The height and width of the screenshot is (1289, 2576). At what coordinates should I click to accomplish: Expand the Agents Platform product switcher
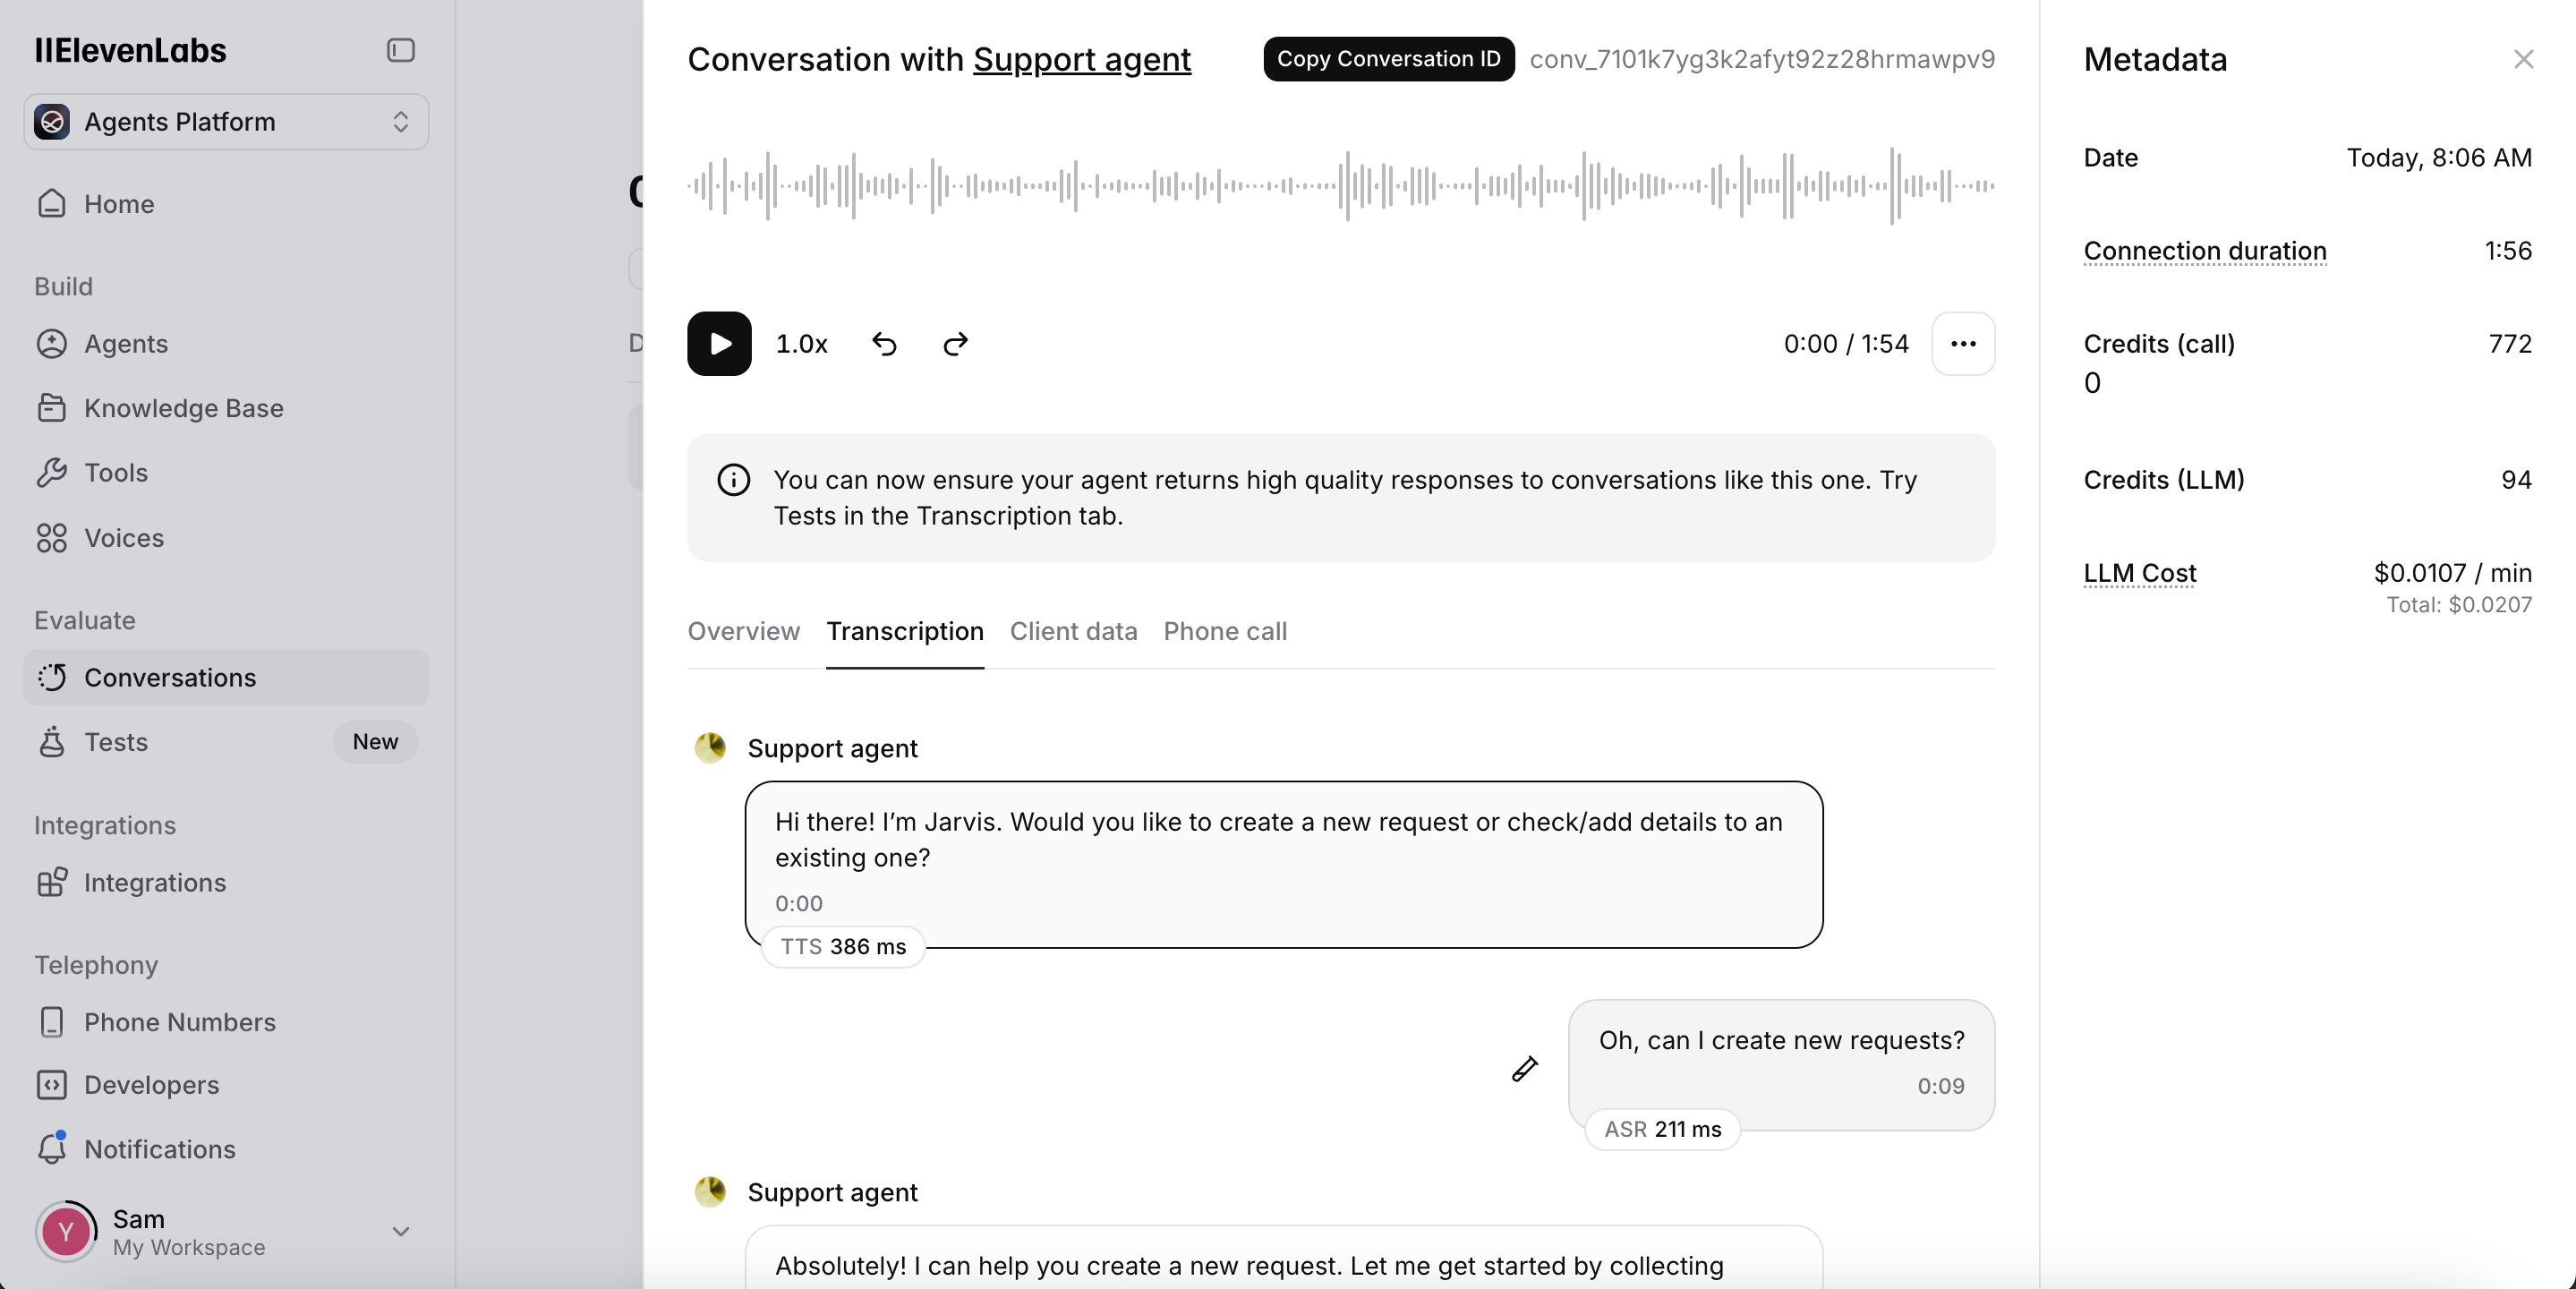tap(226, 122)
